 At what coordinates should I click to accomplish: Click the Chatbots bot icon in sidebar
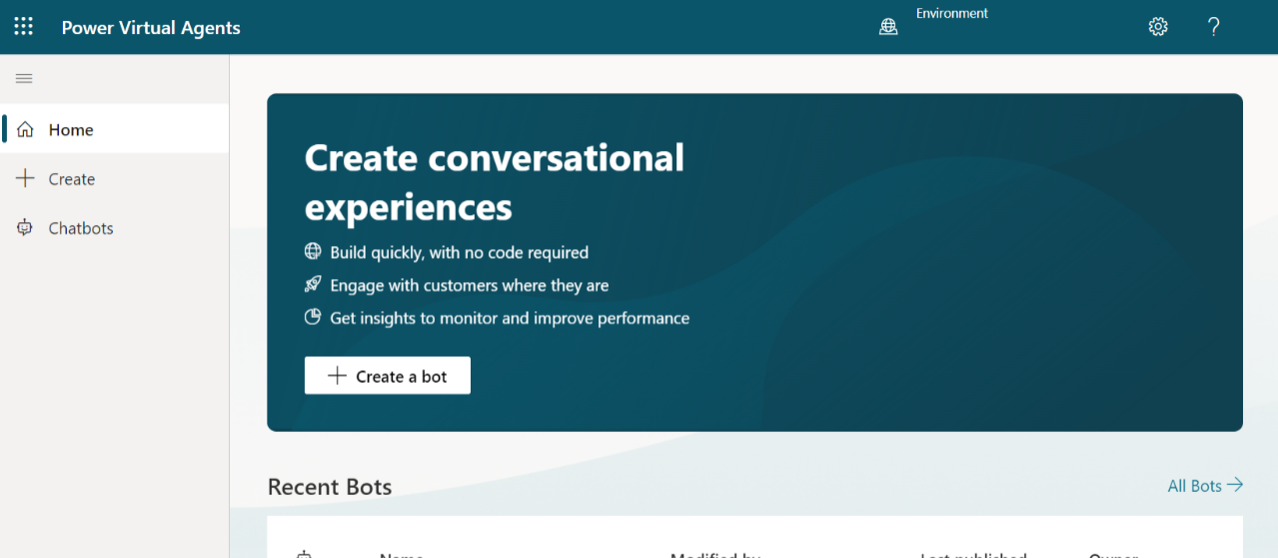pos(25,228)
